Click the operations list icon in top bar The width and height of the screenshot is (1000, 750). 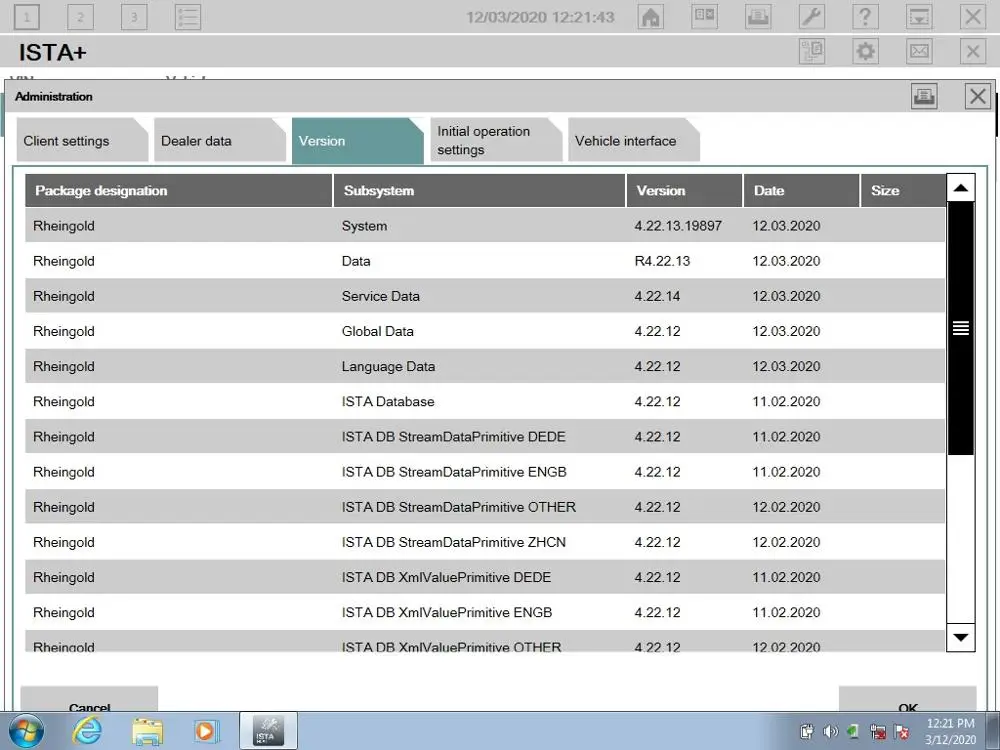coord(187,17)
